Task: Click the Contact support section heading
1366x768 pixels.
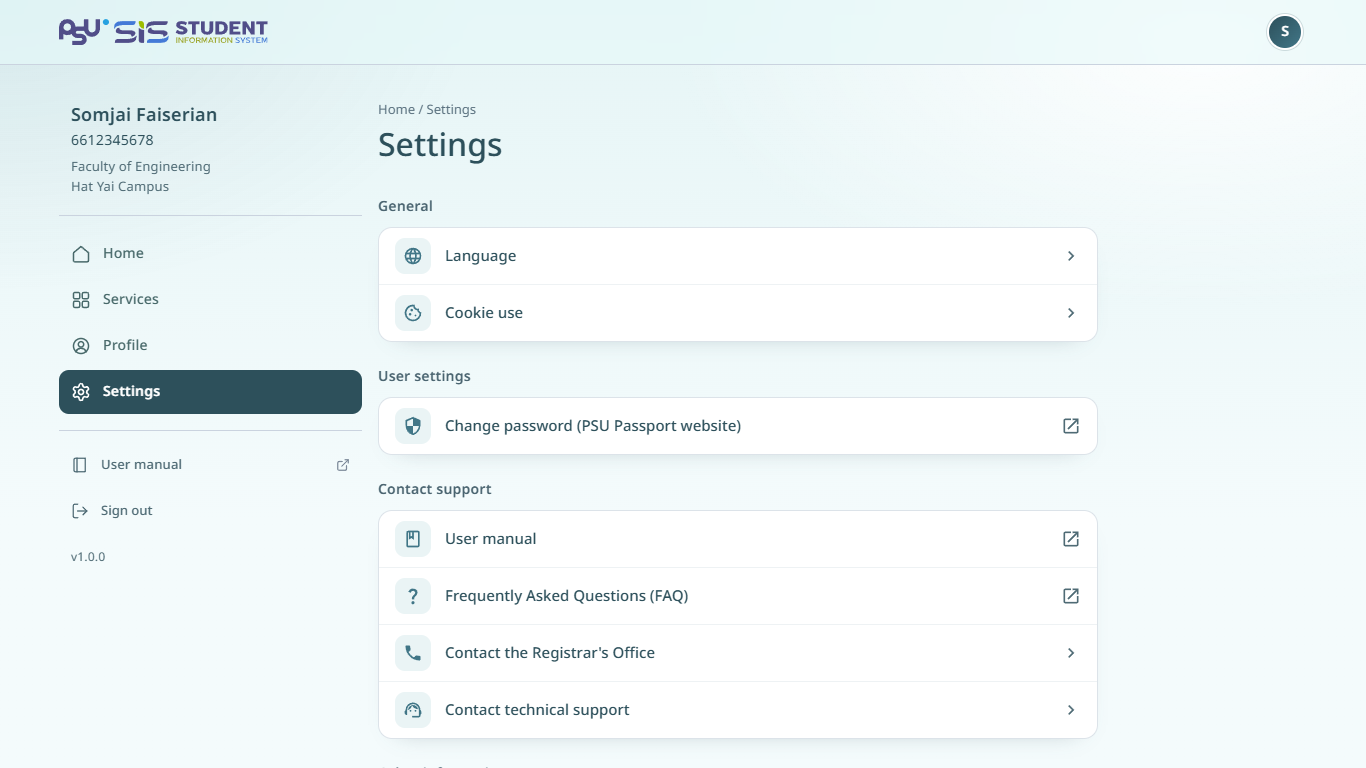Action: [x=435, y=490]
